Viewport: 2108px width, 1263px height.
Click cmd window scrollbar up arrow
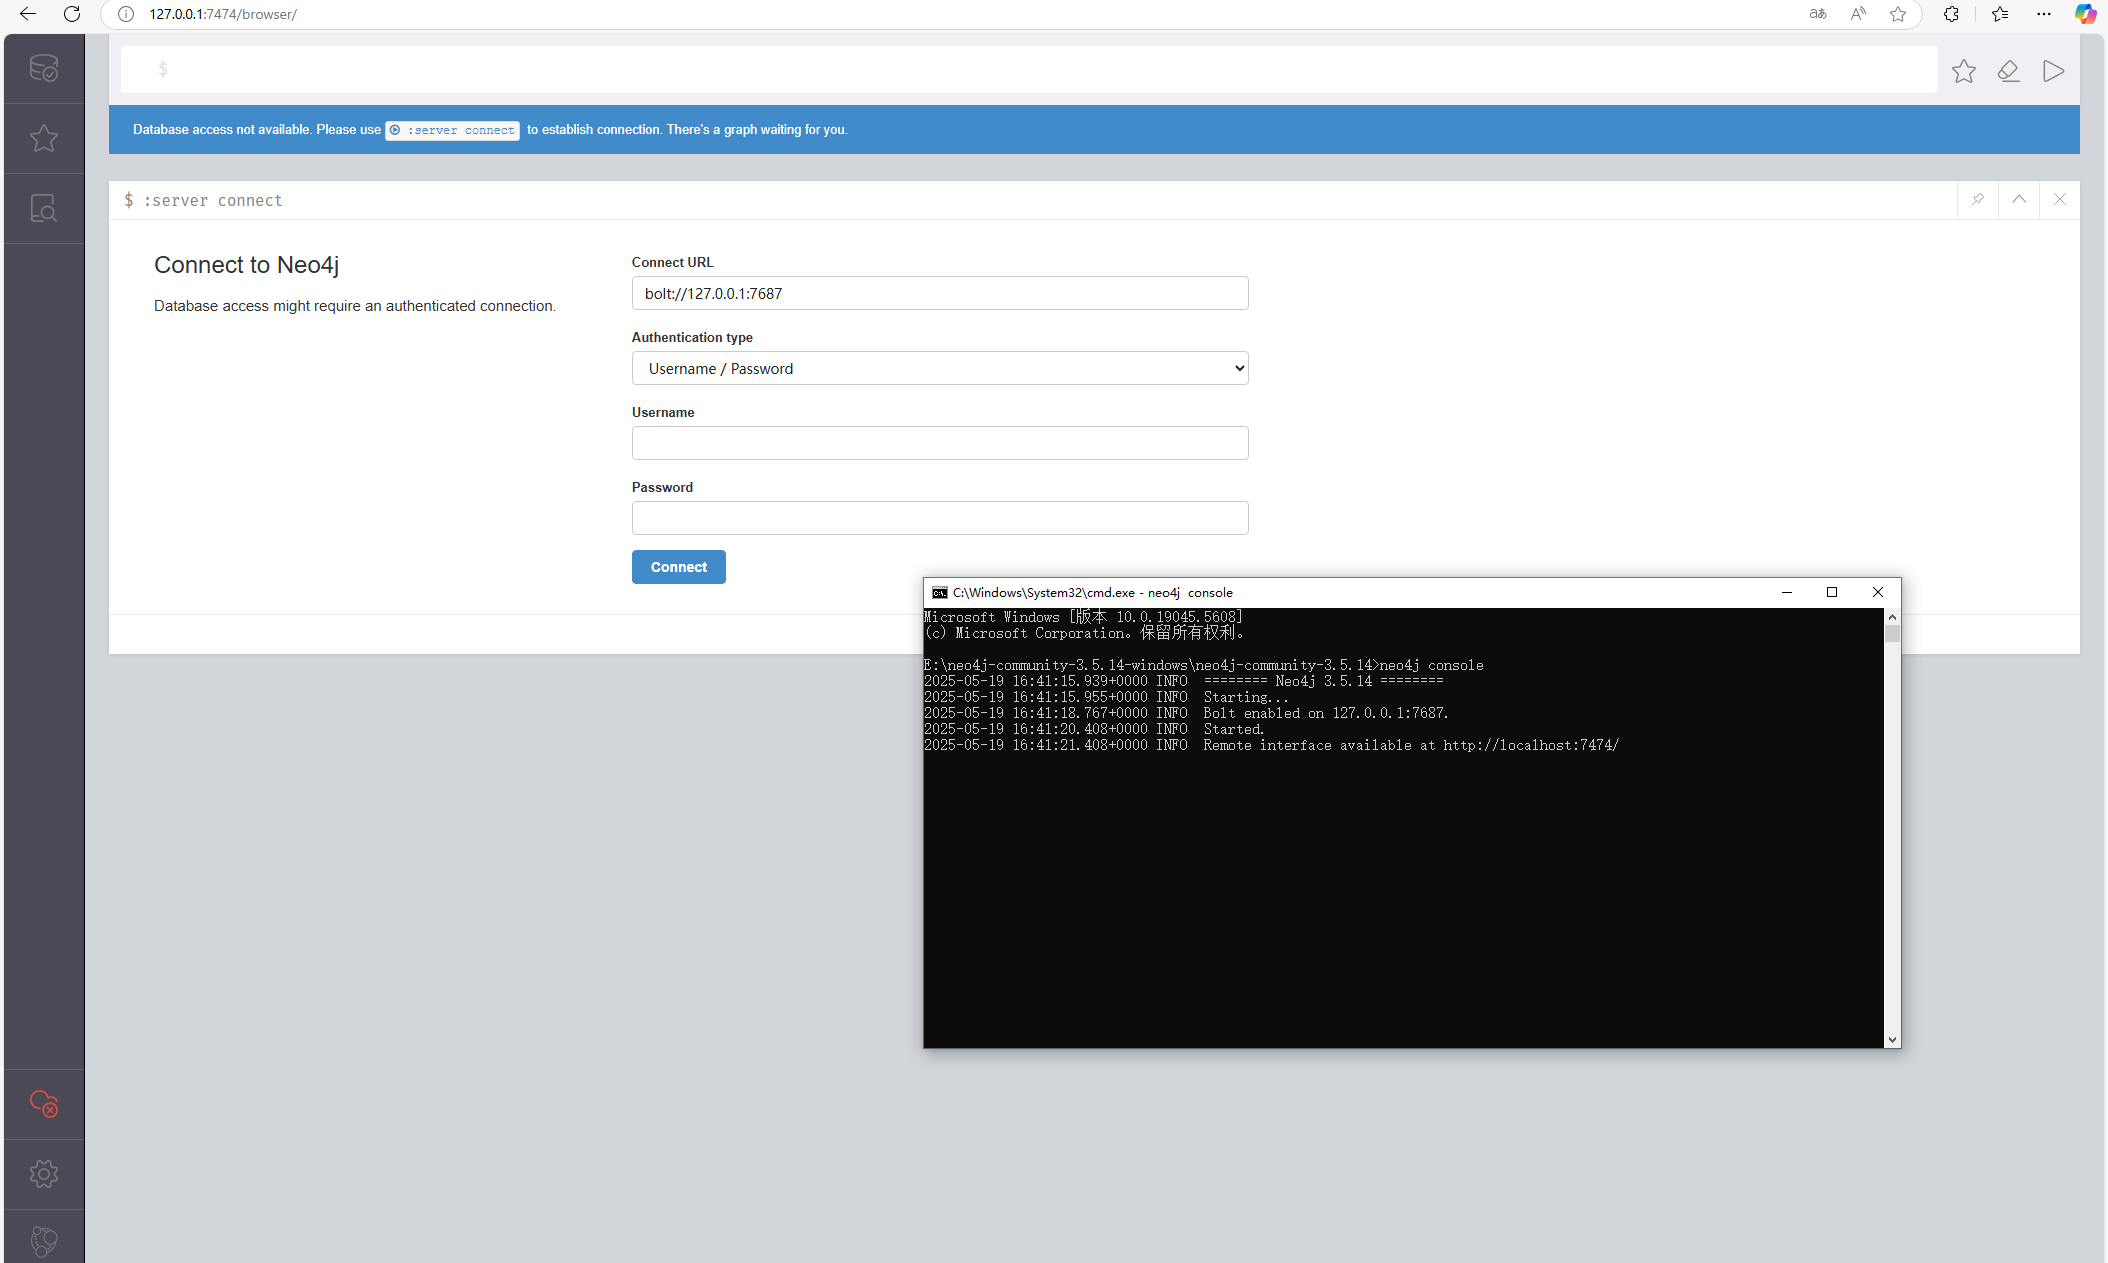1892,617
